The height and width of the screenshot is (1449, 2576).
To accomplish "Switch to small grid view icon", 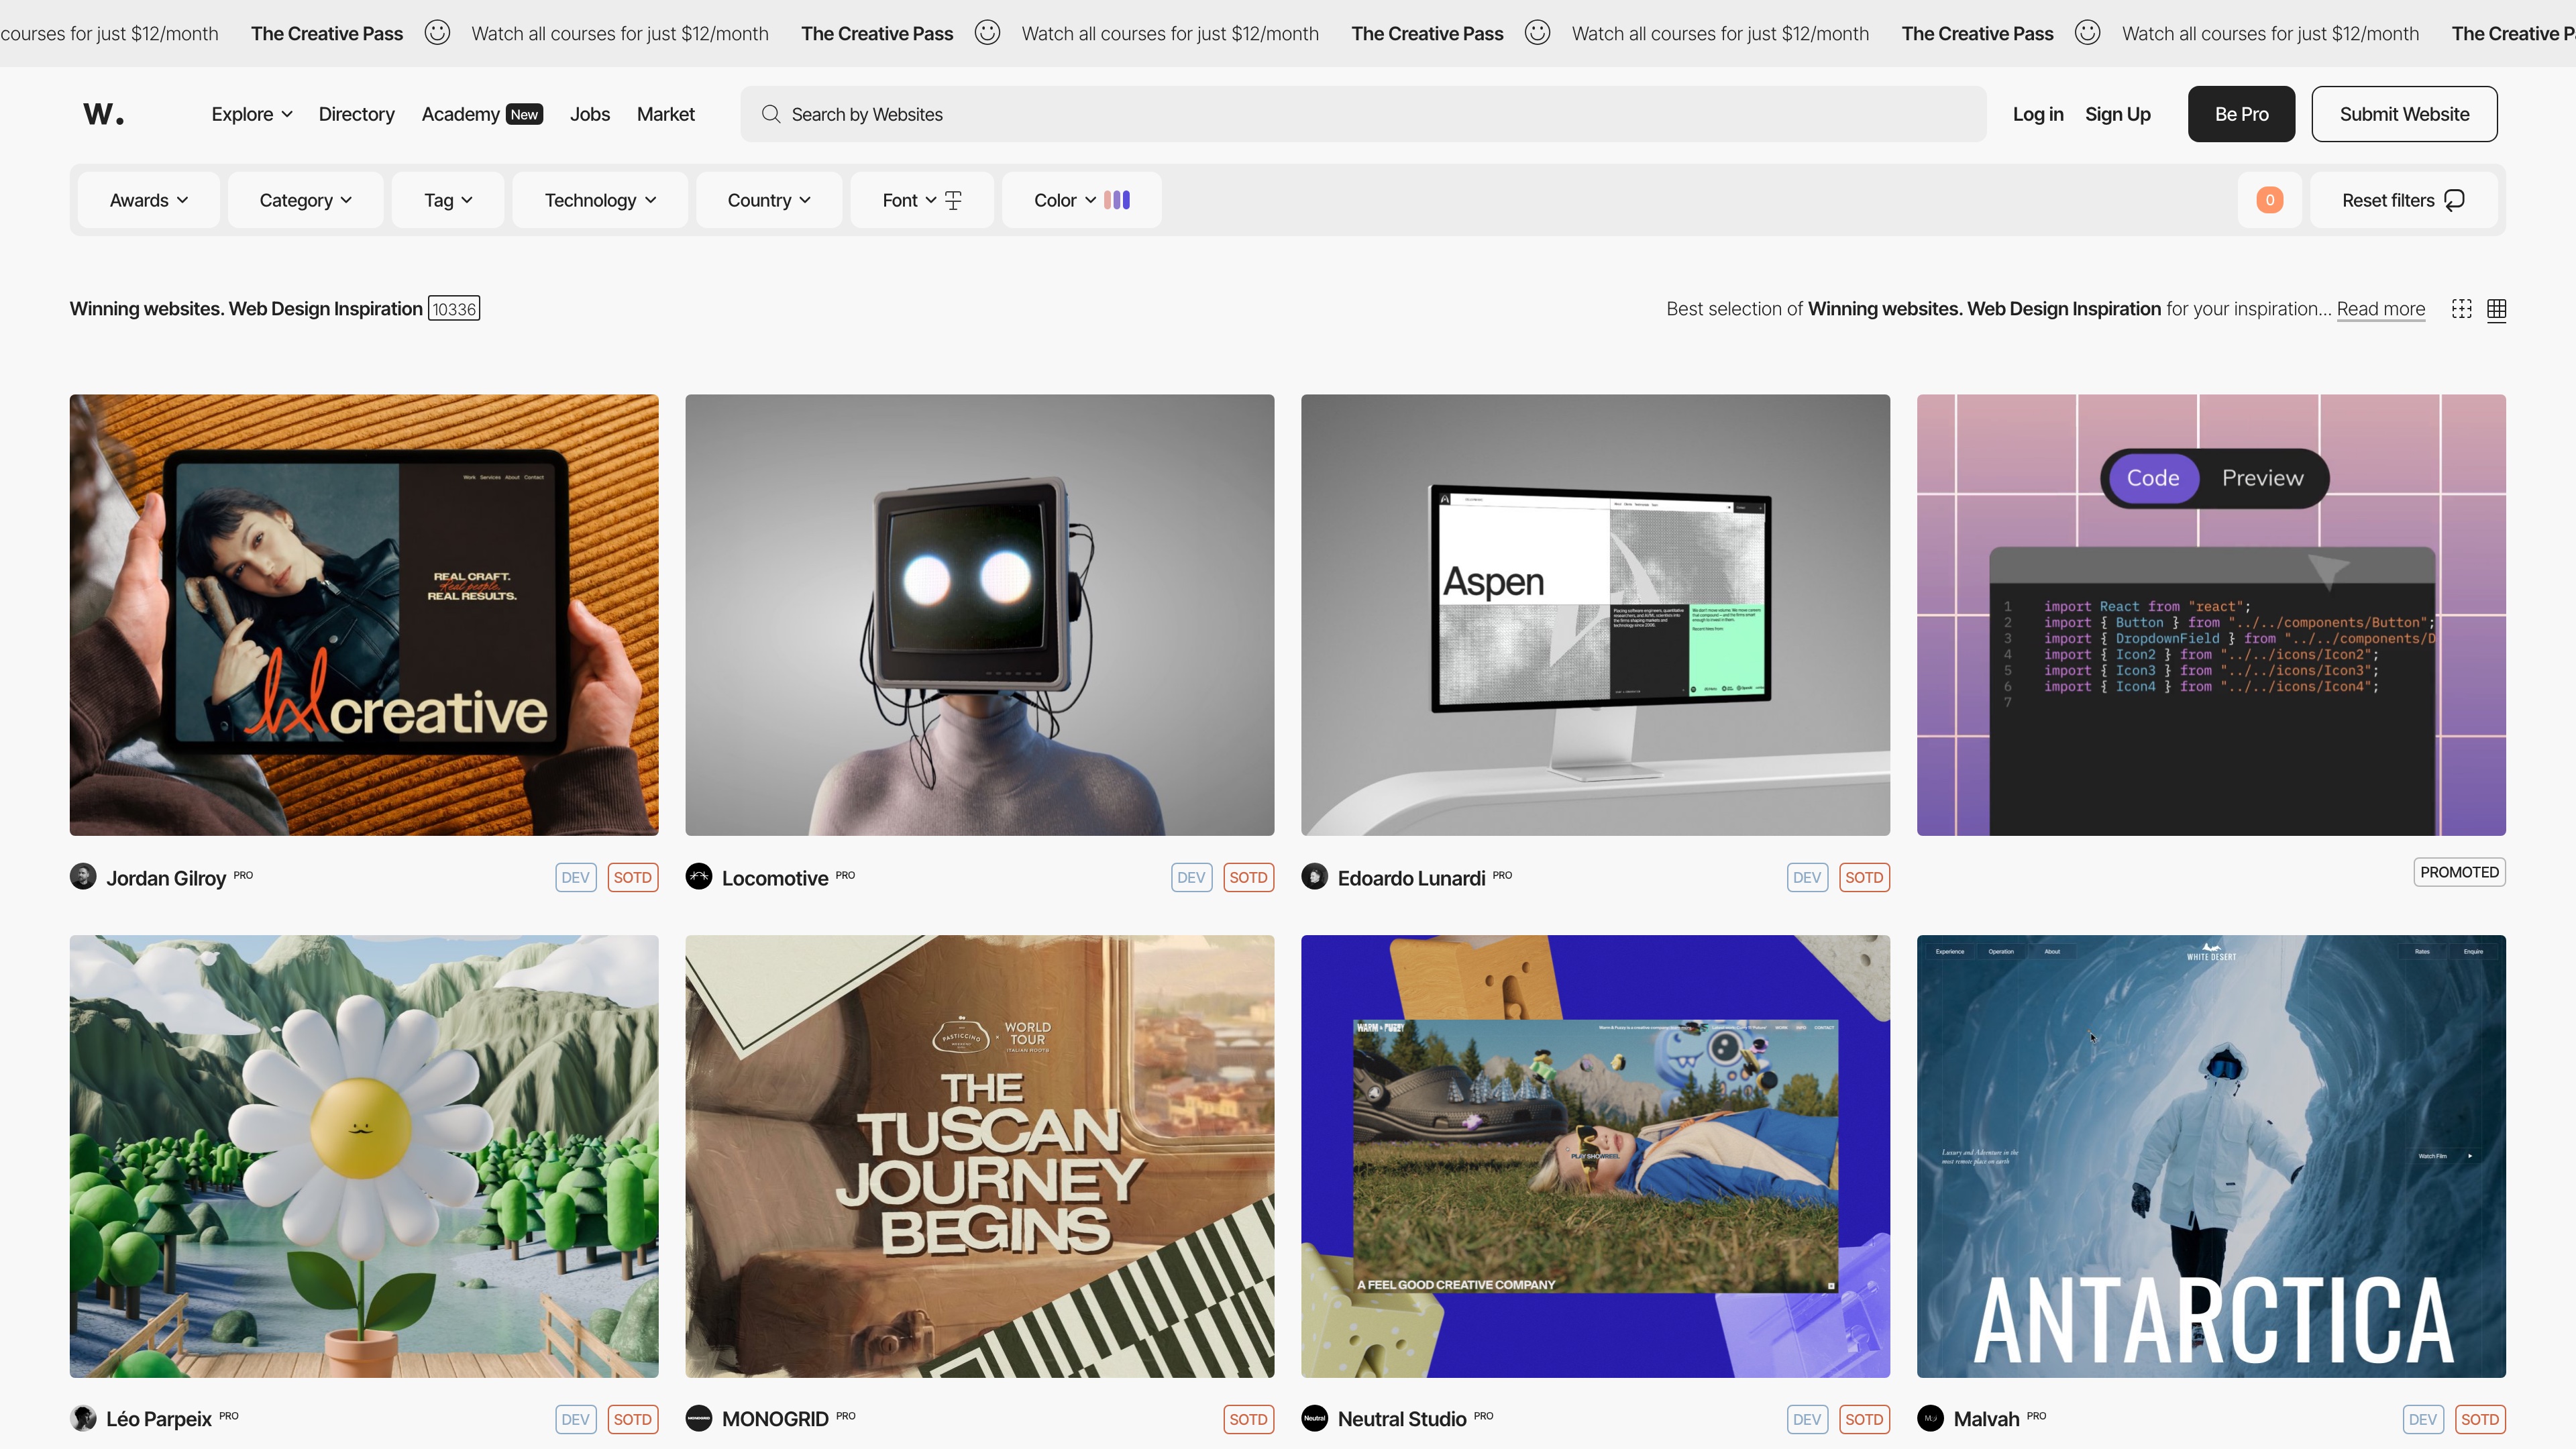I will coord(2497,309).
